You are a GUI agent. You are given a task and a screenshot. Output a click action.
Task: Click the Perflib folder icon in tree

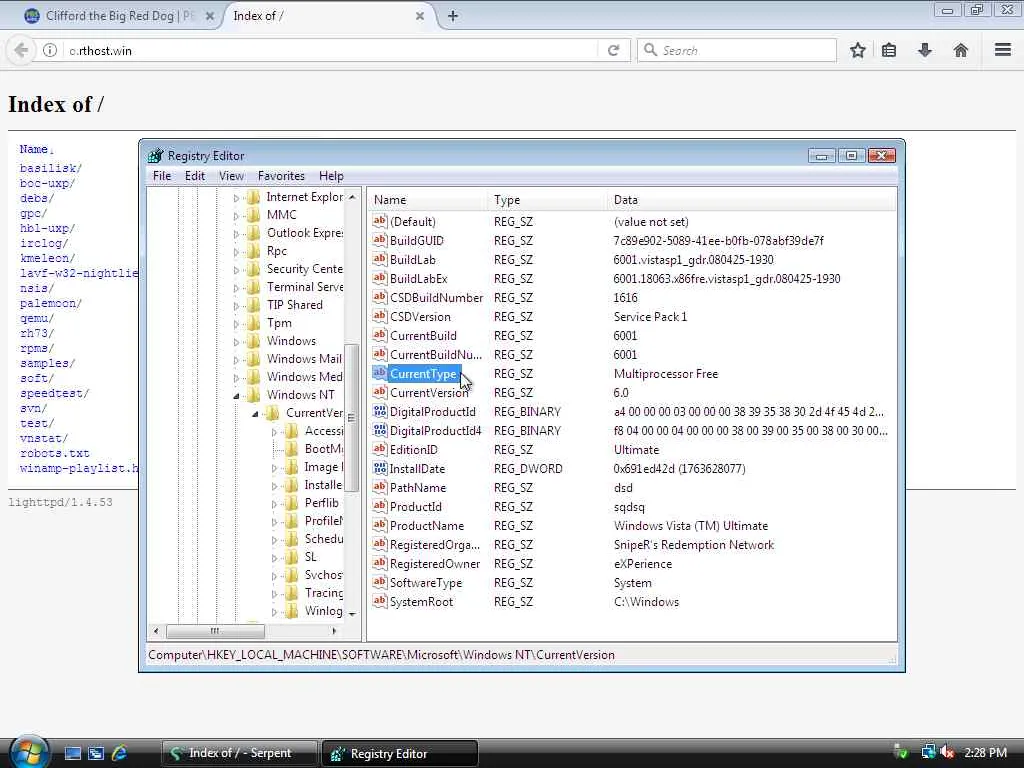[291, 503]
